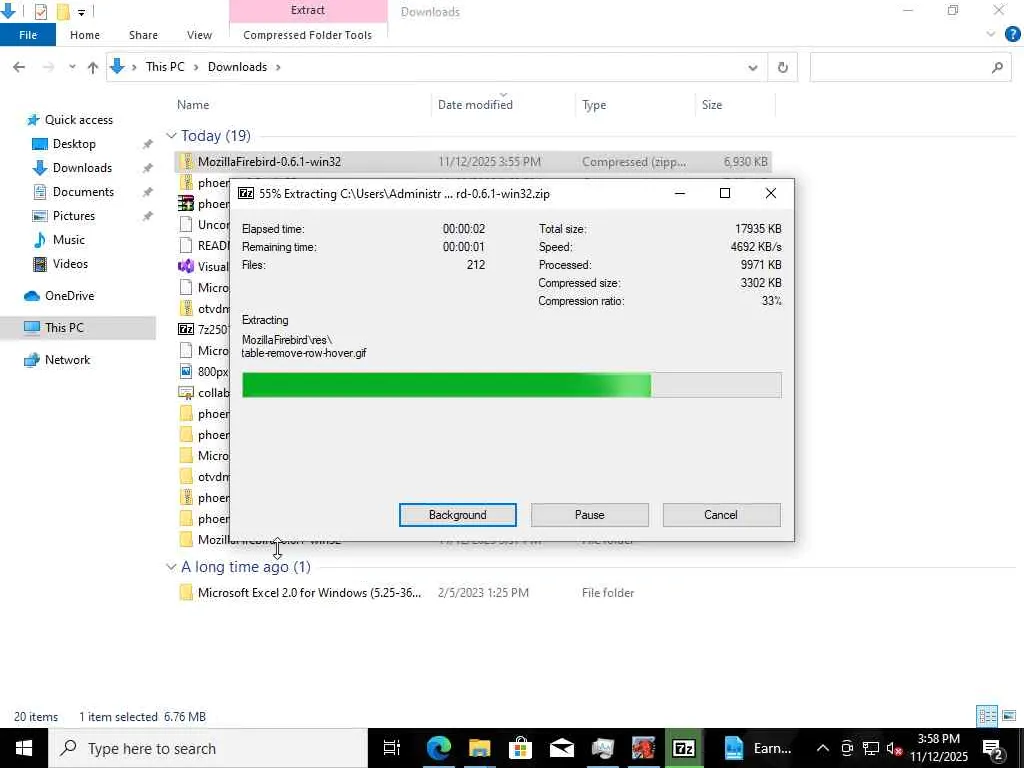Select OneDrive in the navigation pane
The height and width of the screenshot is (768, 1024).
click(69, 296)
